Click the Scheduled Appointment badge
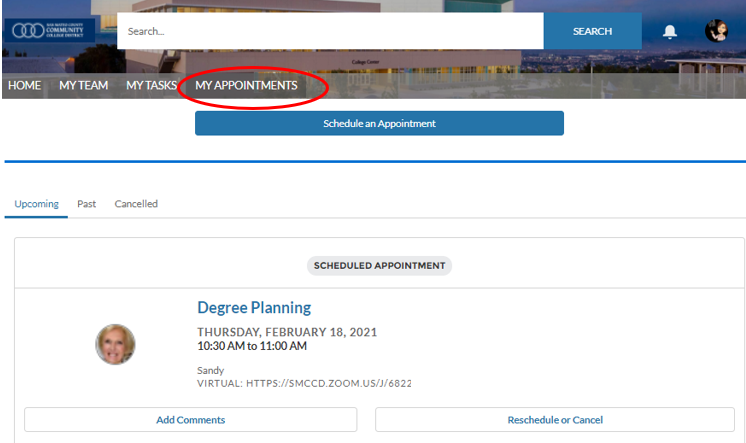The width and height of the screenshot is (746, 443). click(379, 266)
